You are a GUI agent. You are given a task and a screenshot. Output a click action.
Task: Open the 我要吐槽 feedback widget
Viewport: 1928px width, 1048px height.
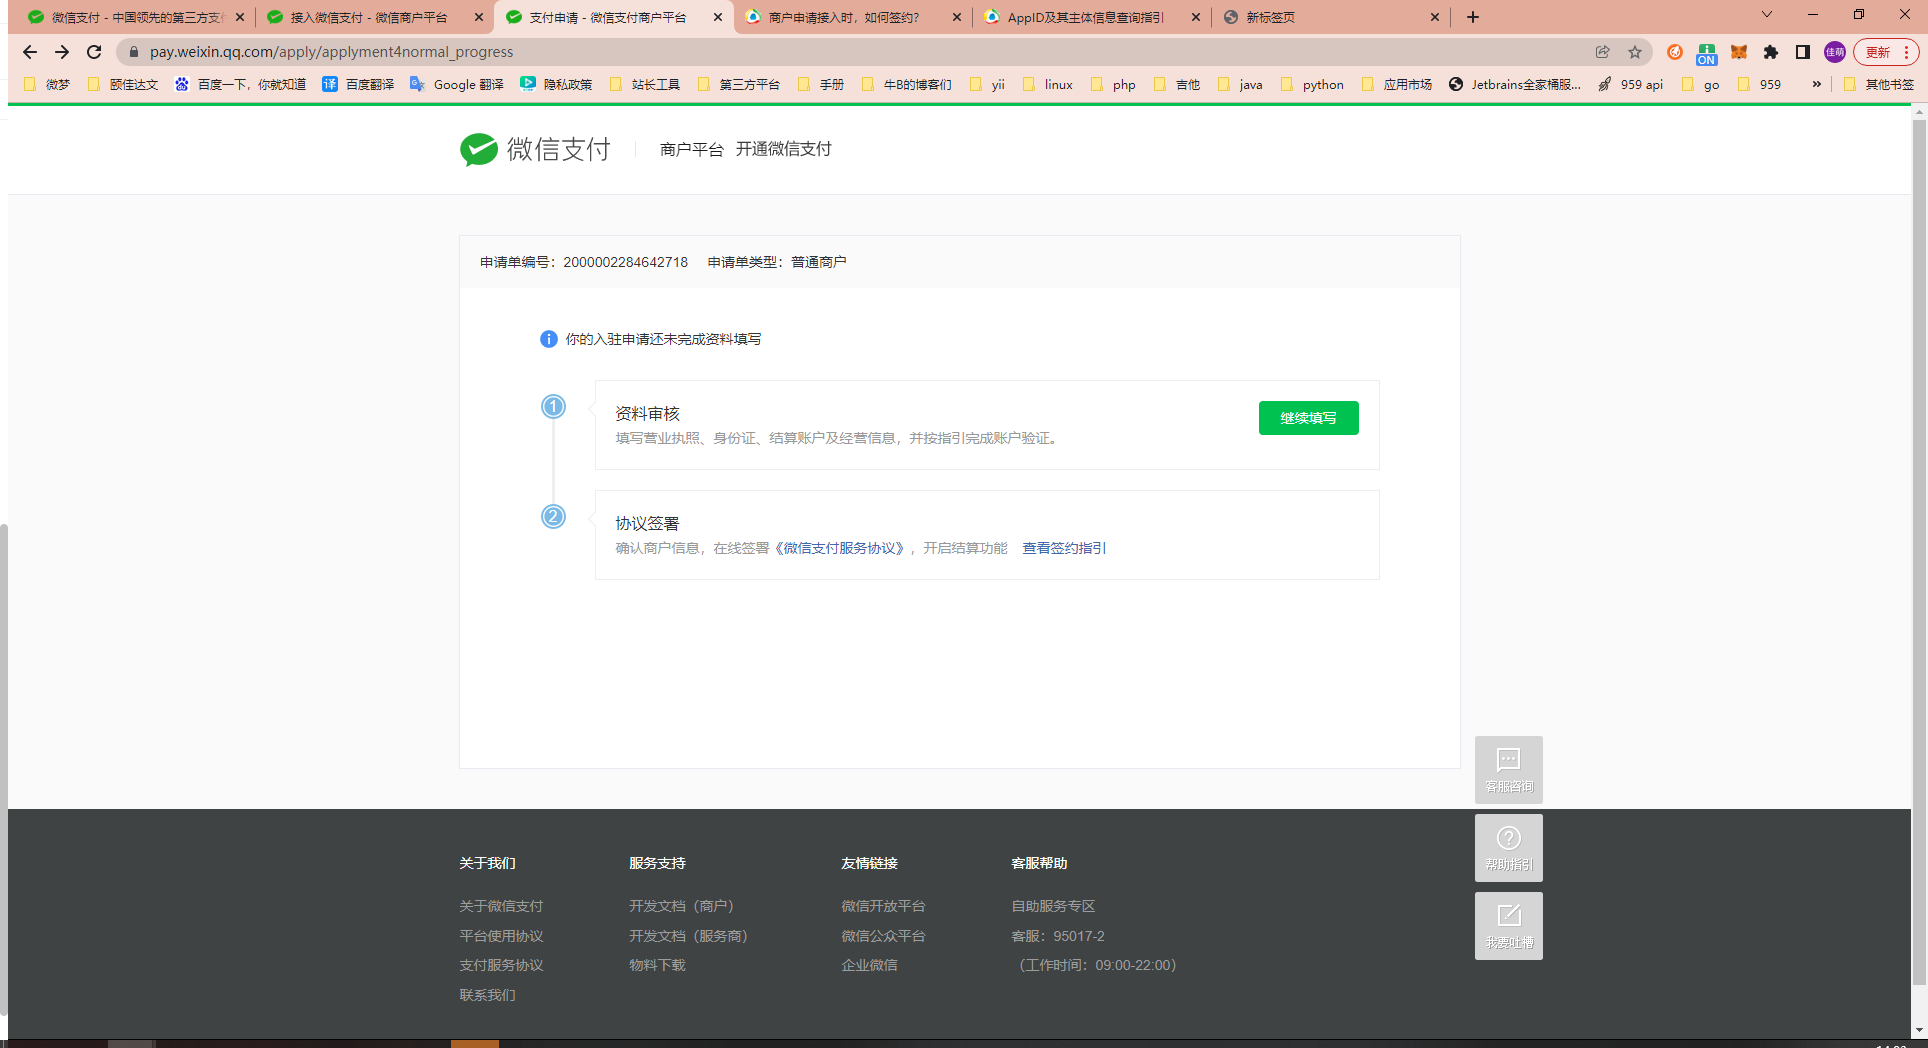tap(1509, 926)
